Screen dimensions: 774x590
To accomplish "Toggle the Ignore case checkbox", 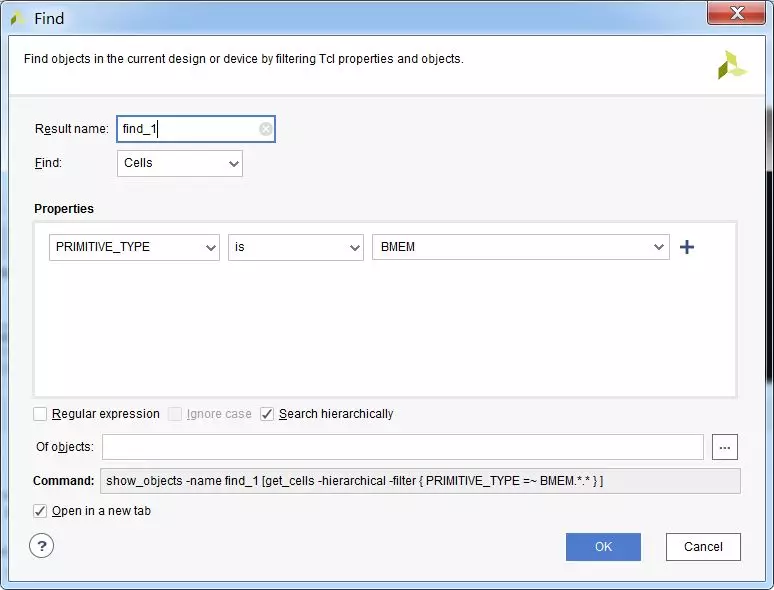I will (176, 414).
